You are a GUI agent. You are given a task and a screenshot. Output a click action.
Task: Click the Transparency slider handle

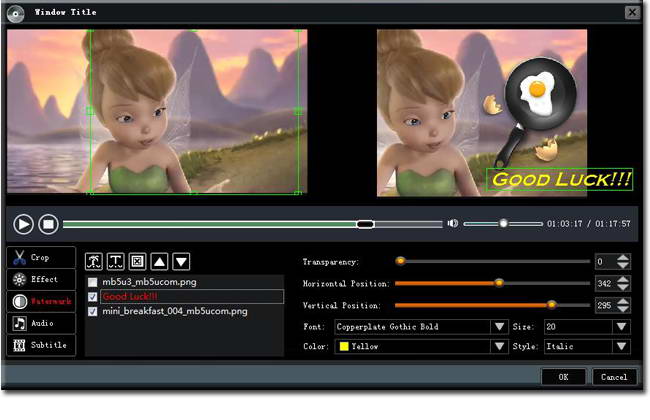tap(400, 261)
